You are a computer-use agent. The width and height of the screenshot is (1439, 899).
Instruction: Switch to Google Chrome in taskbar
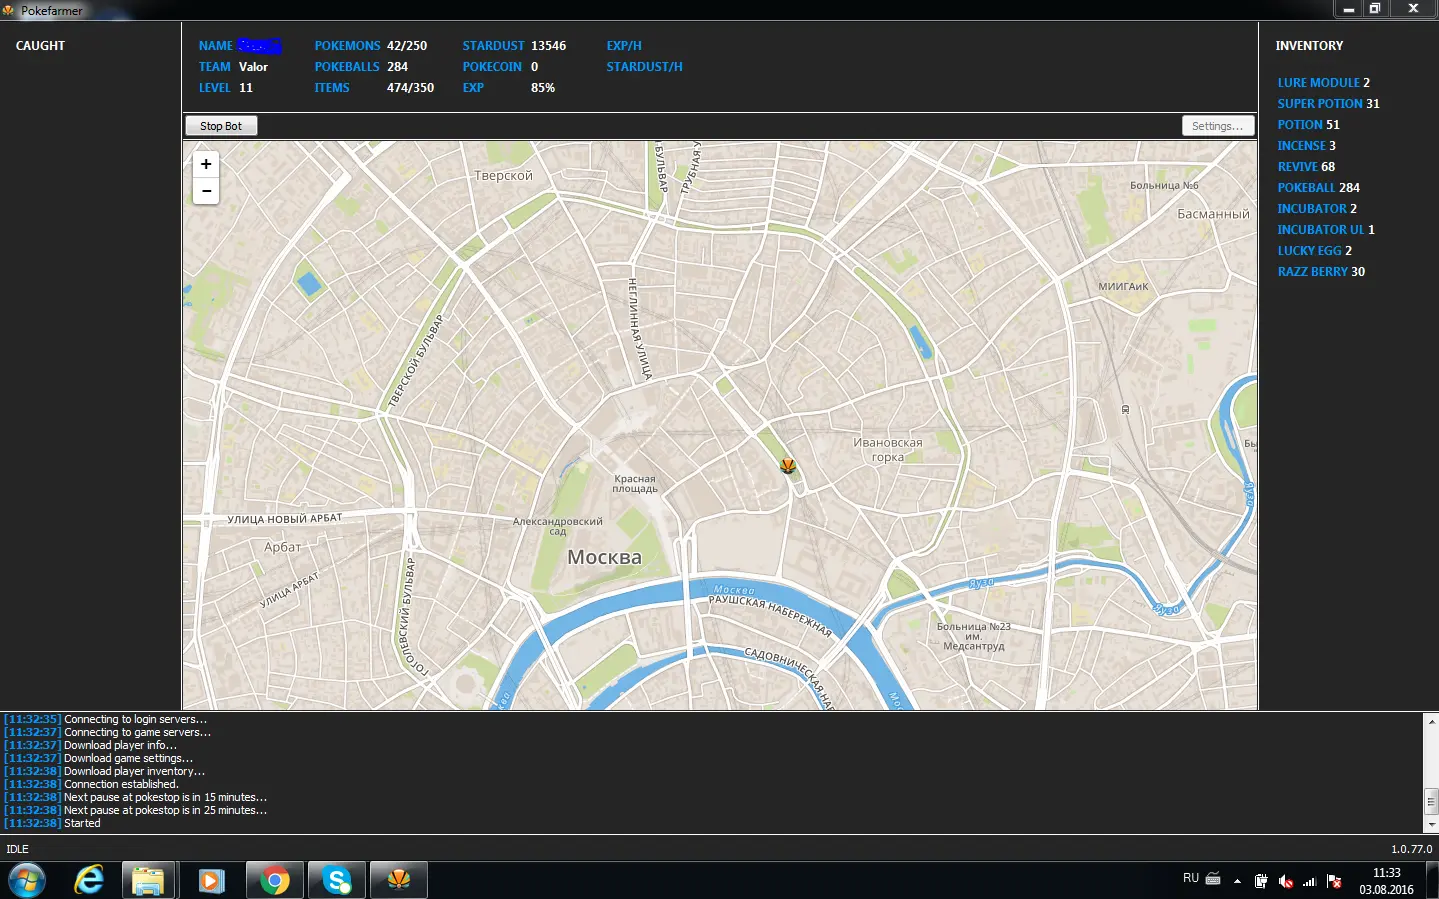coord(275,880)
